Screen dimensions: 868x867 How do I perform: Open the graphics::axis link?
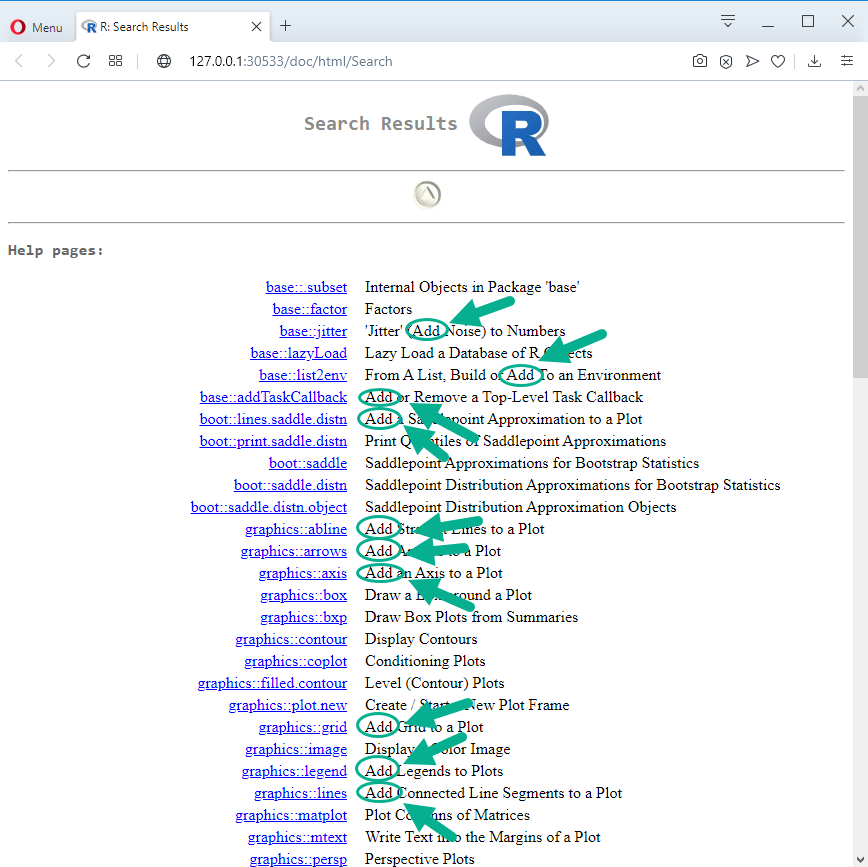tap(303, 574)
